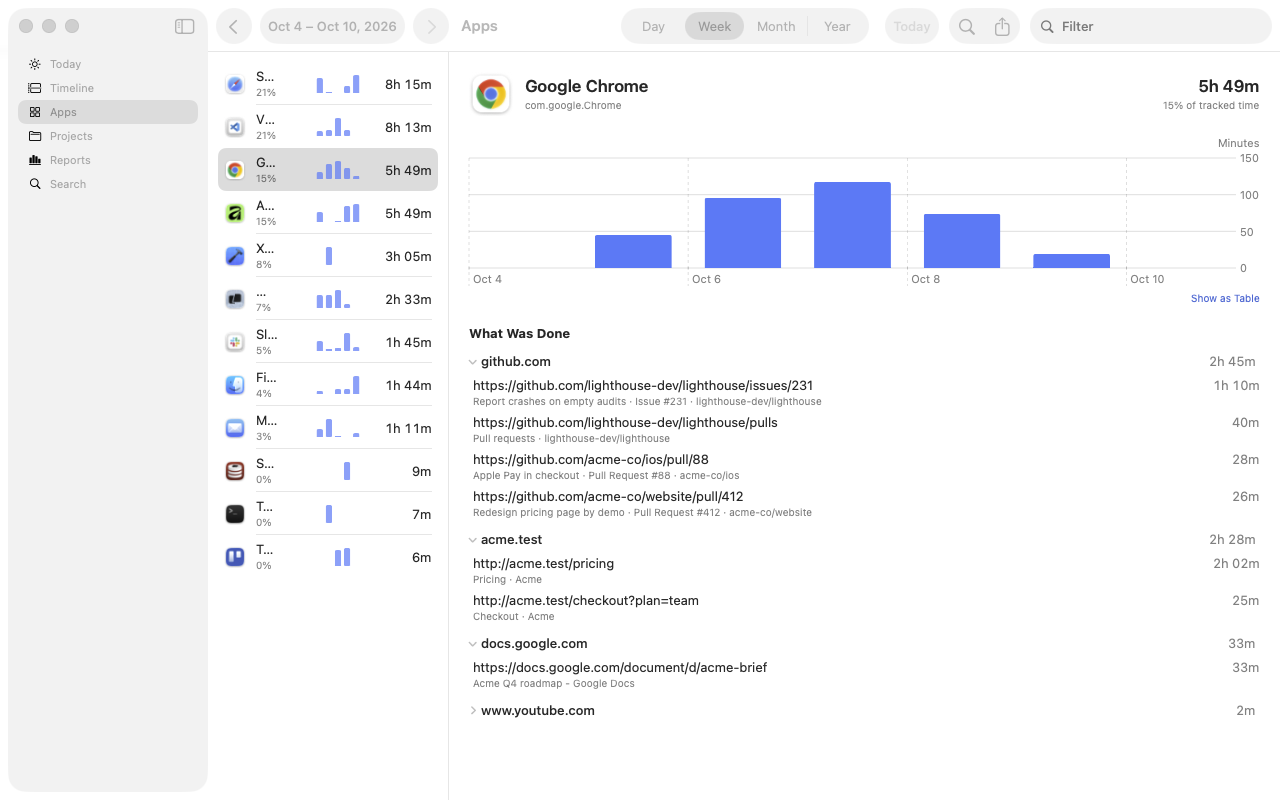1280x800 pixels.
Task: Click the Reports bar chart icon
Action: coord(35,160)
